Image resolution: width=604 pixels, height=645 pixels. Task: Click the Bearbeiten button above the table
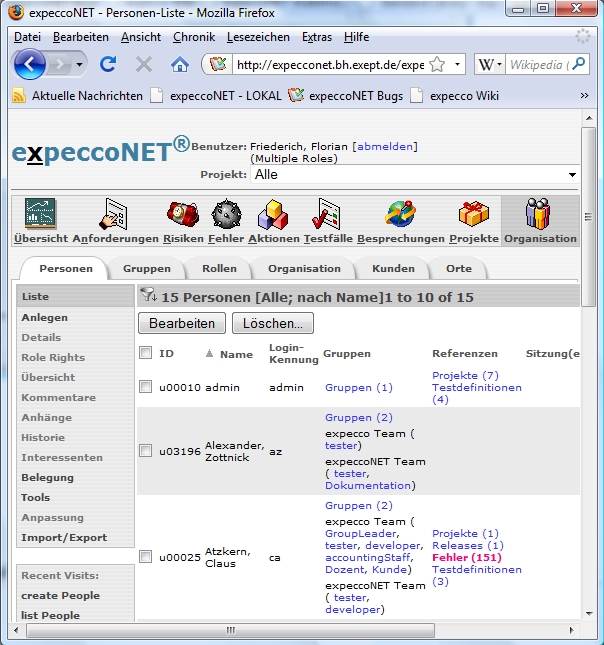[182, 323]
